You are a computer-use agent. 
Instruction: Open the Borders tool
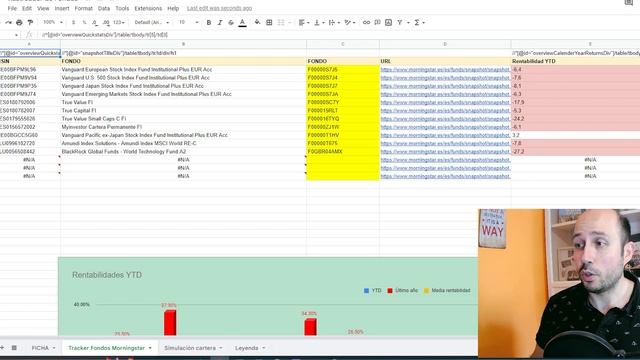269,22
